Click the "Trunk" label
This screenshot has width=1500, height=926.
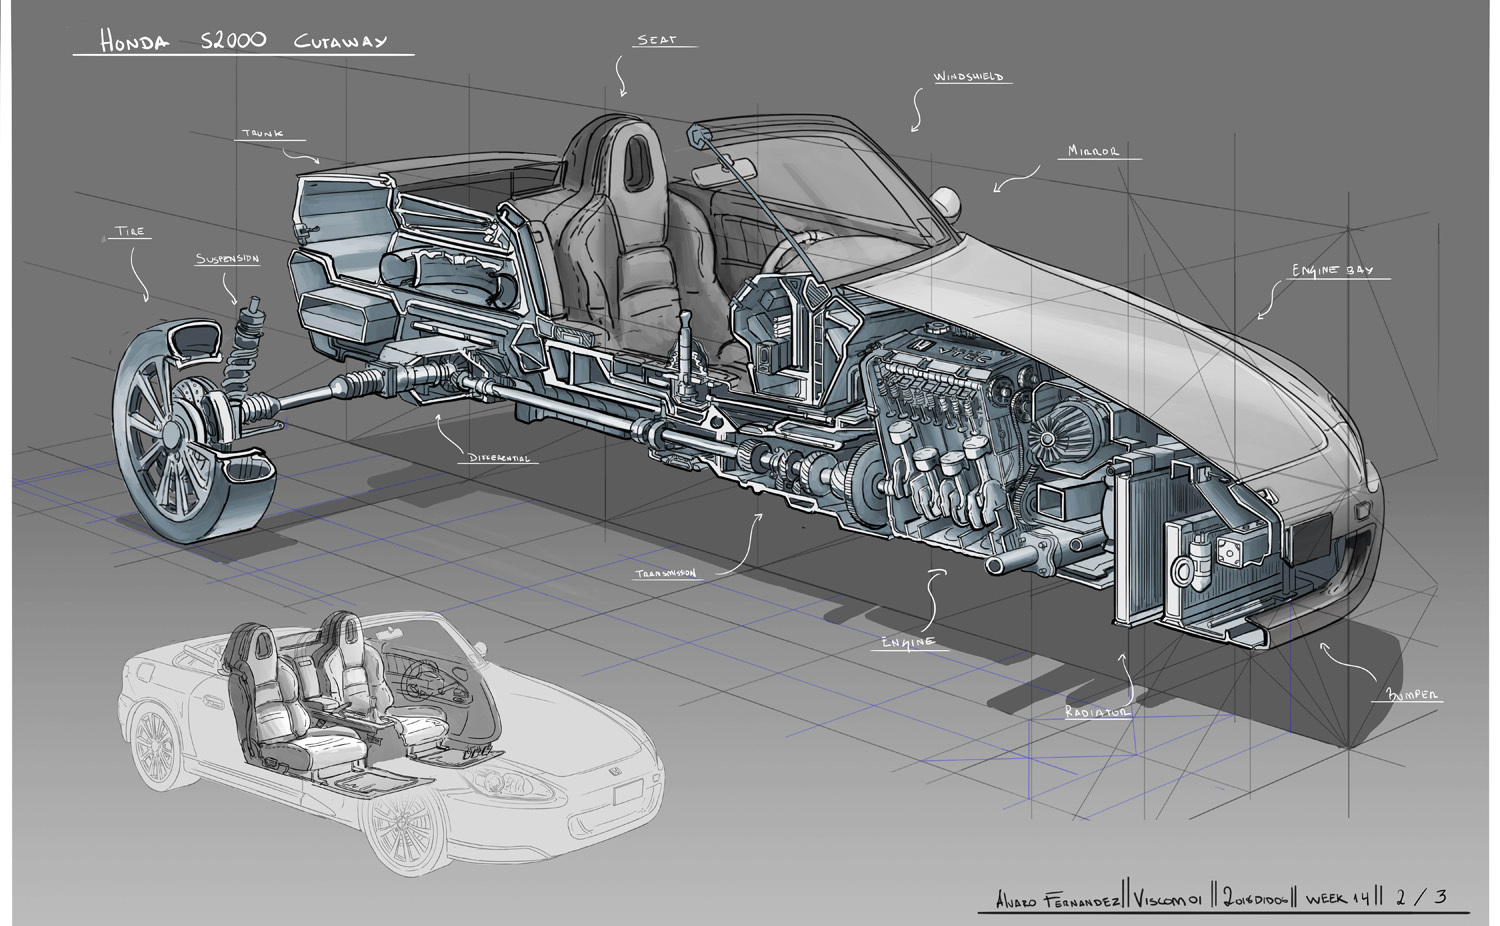pos(261,133)
